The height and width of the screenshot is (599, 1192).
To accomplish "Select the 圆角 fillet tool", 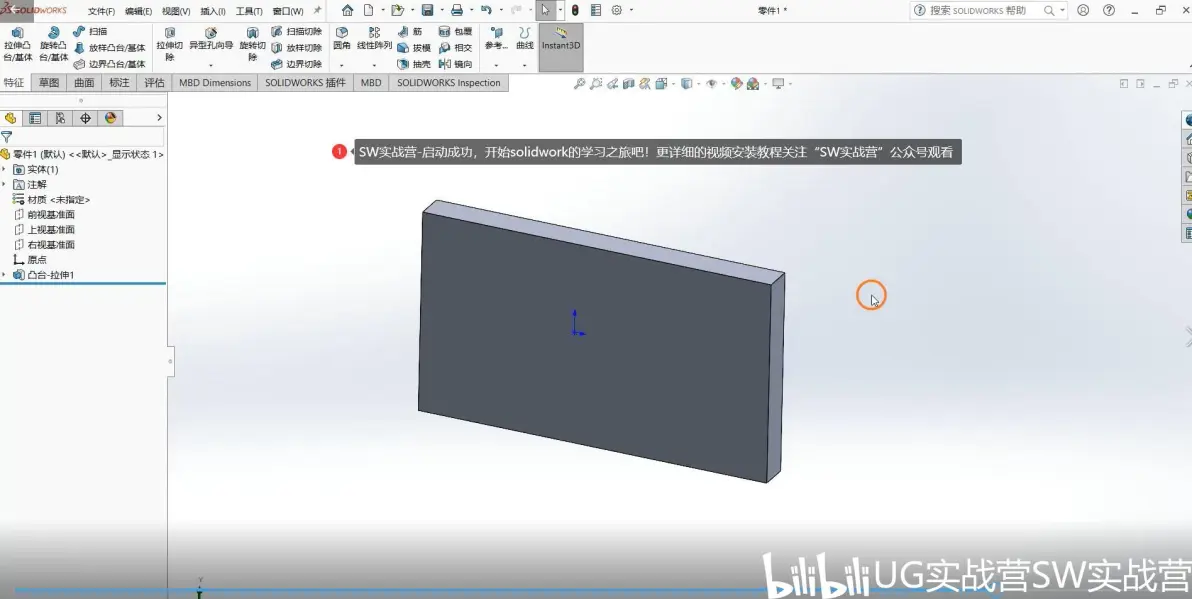I will 342,39.
